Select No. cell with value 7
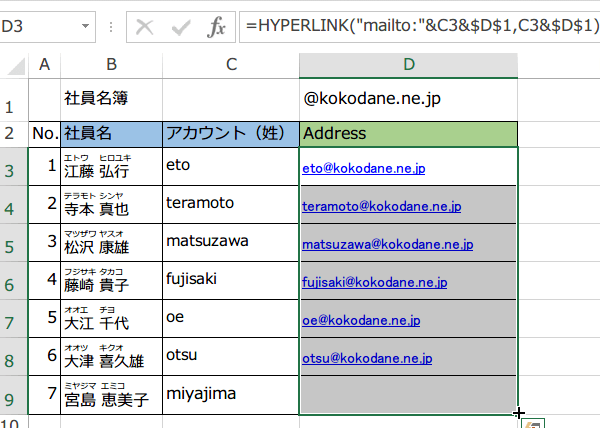 coord(44,395)
